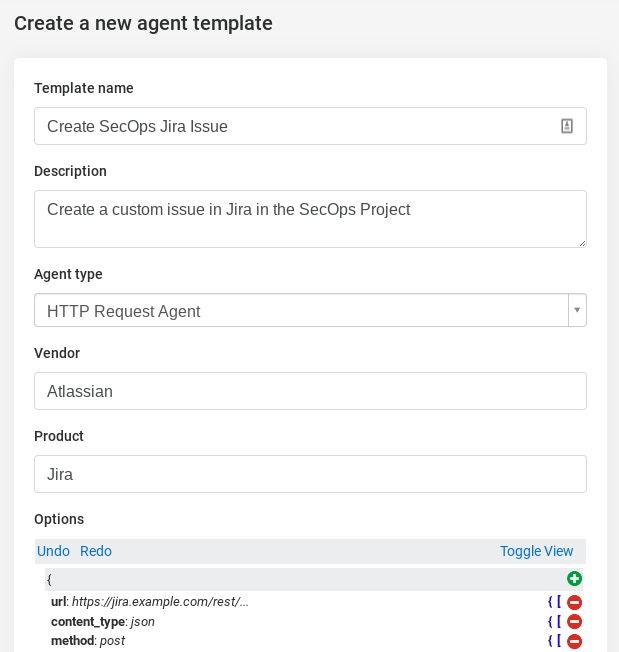Remove the content_type option row
The height and width of the screenshot is (652, 619).
coord(575,622)
